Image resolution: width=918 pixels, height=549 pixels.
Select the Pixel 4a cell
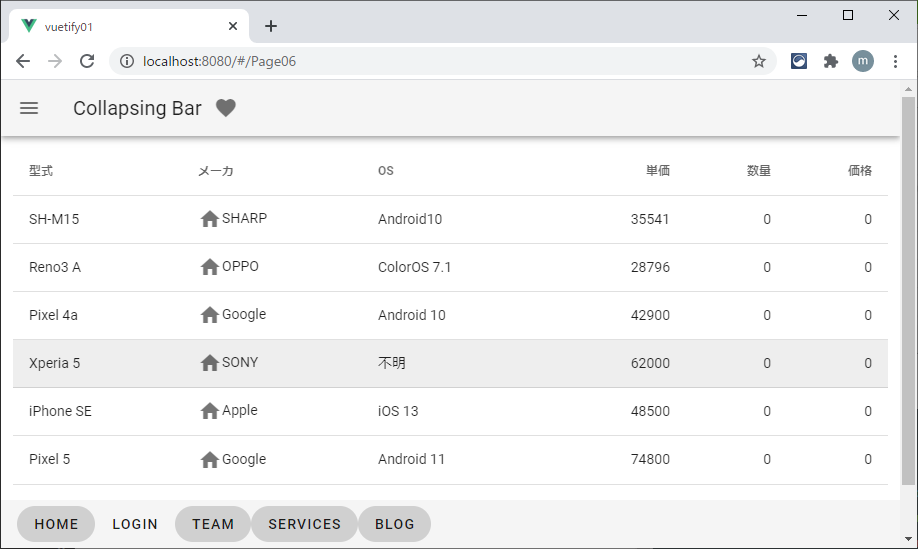click(x=53, y=315)
